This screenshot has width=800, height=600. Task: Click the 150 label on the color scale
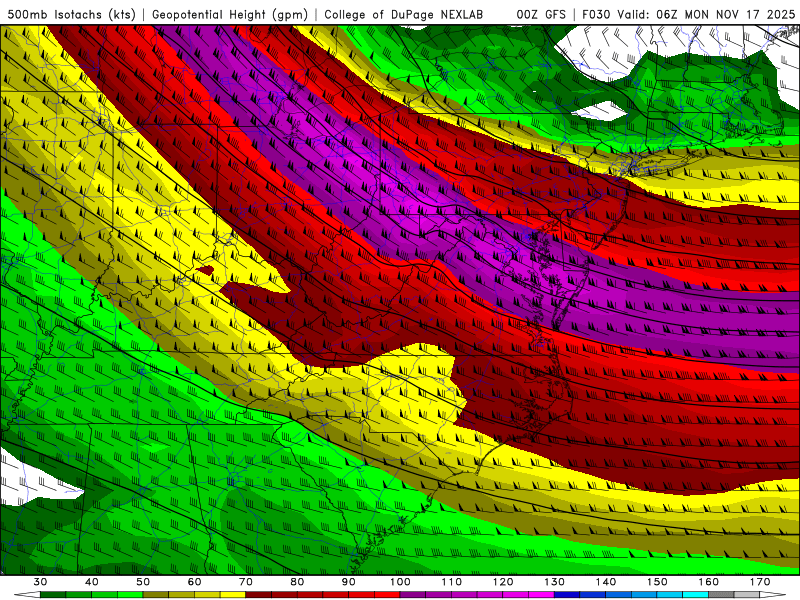tap(657, 582)
